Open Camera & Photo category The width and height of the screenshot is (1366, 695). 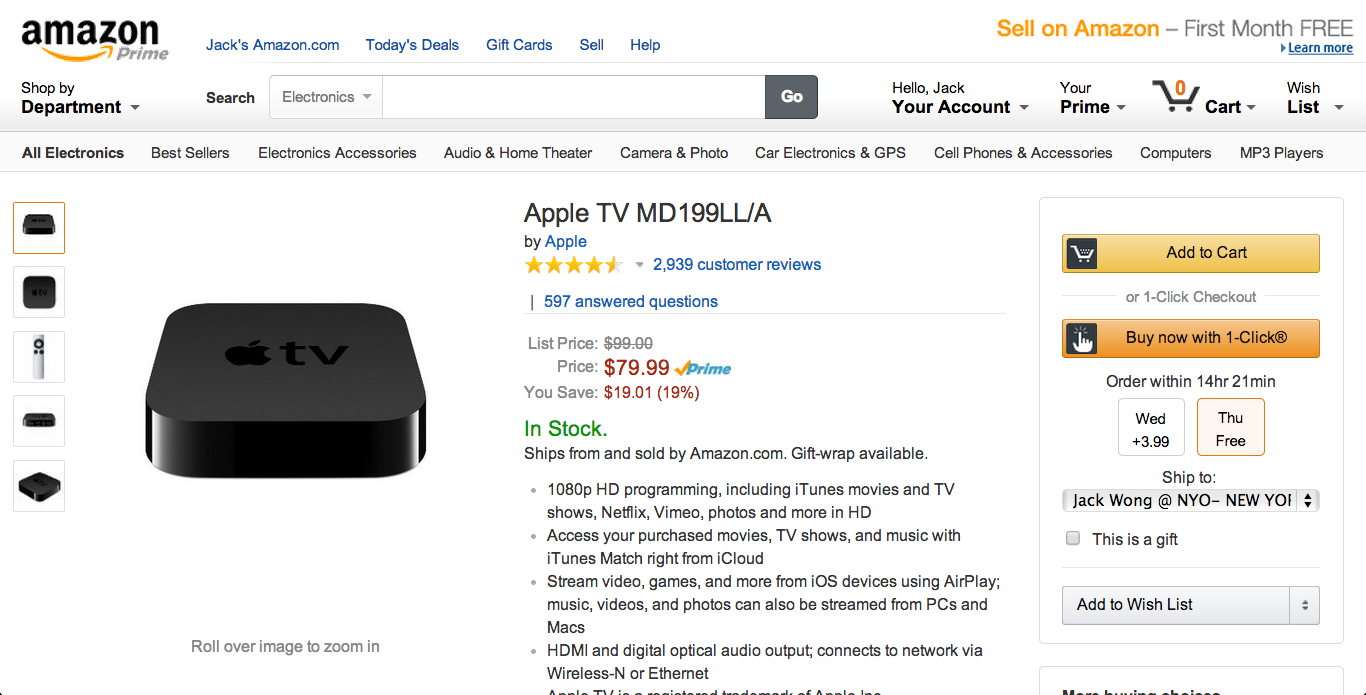tap(674, 153)
